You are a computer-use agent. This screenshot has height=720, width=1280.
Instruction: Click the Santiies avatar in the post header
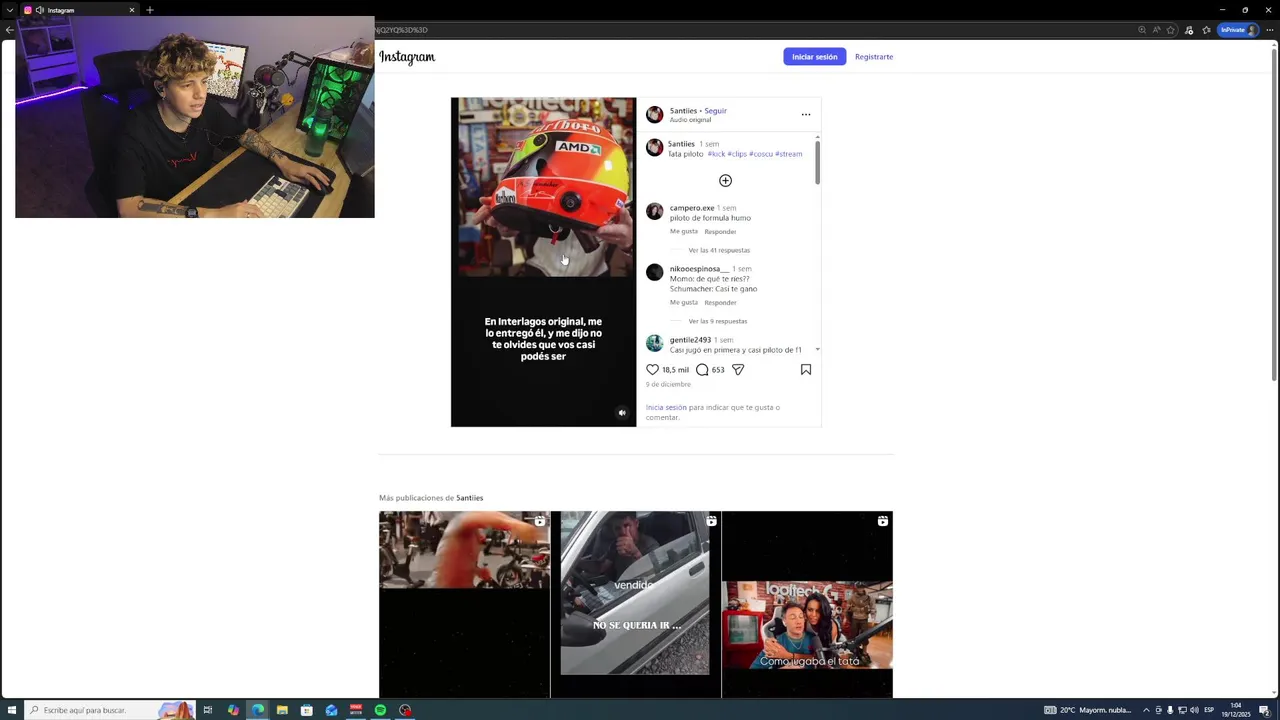point(655,115)
